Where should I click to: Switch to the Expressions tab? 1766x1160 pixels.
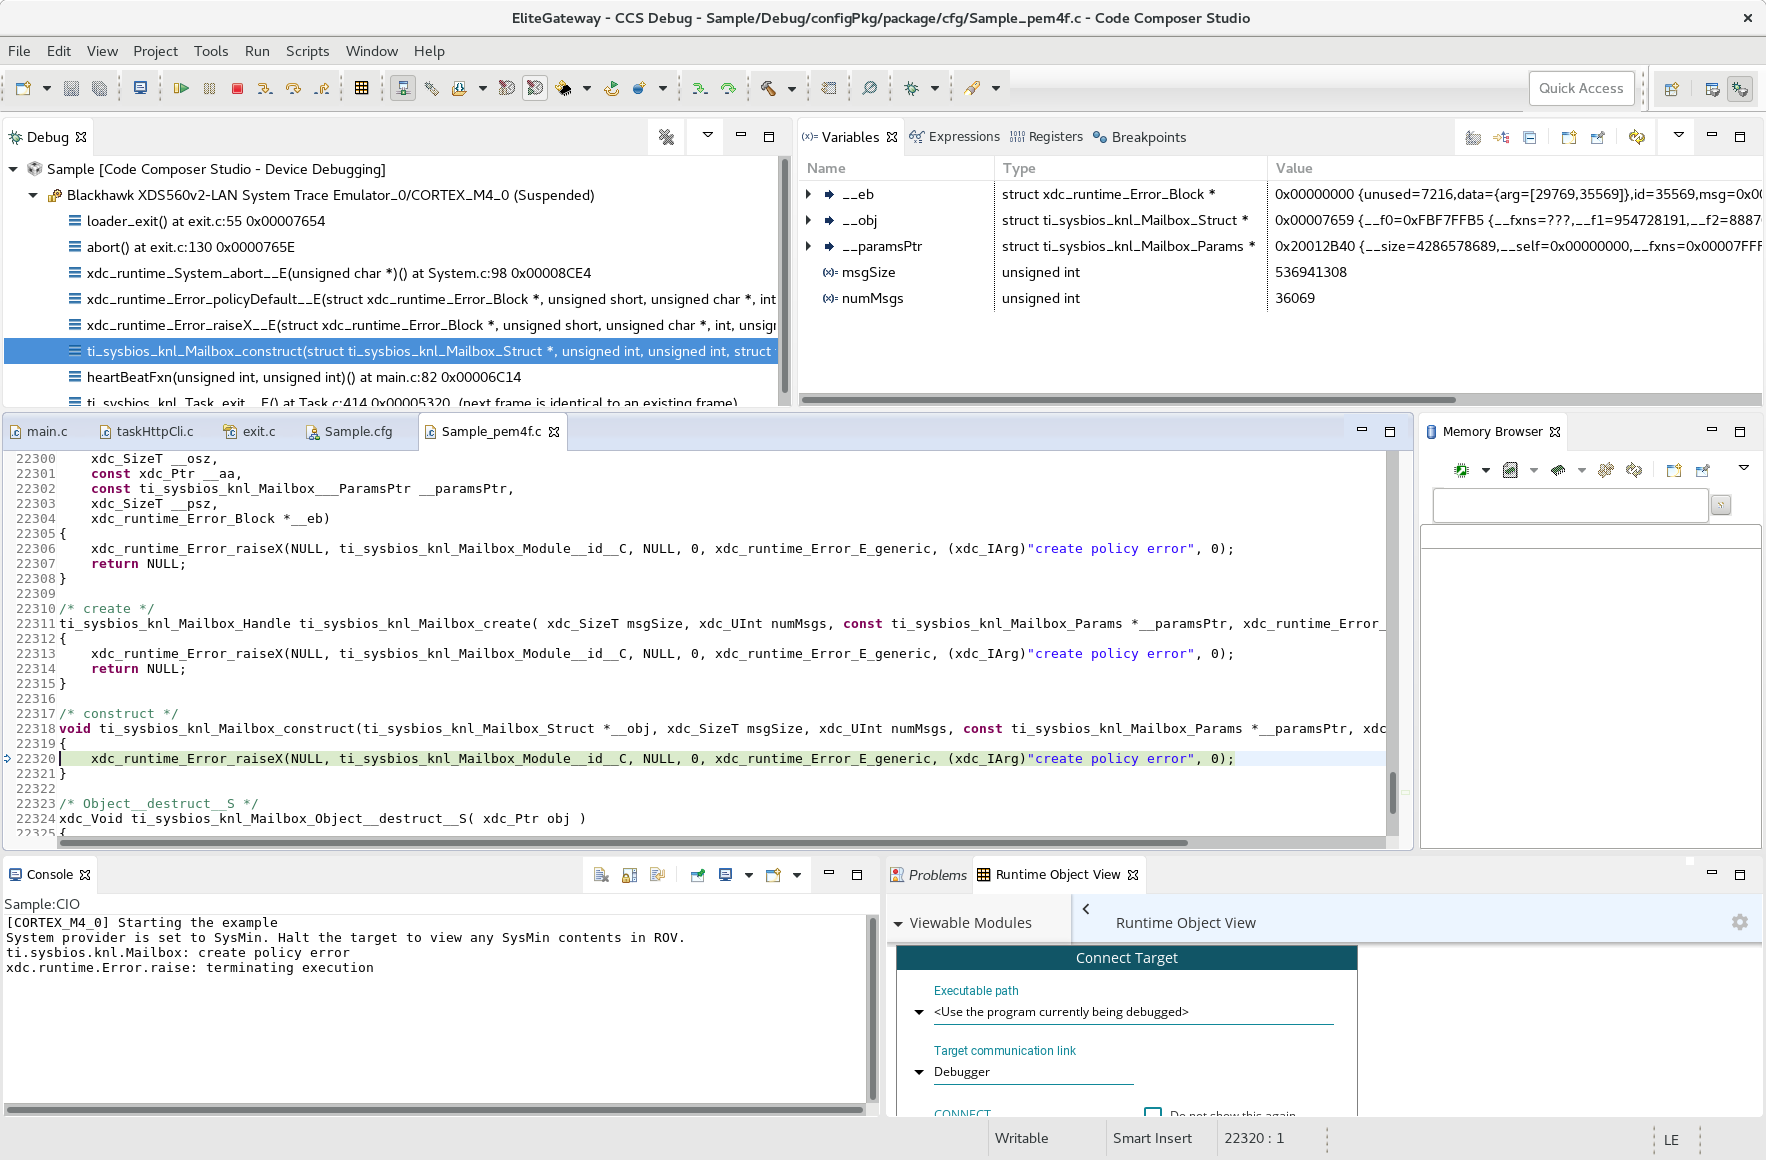point(955,137)
